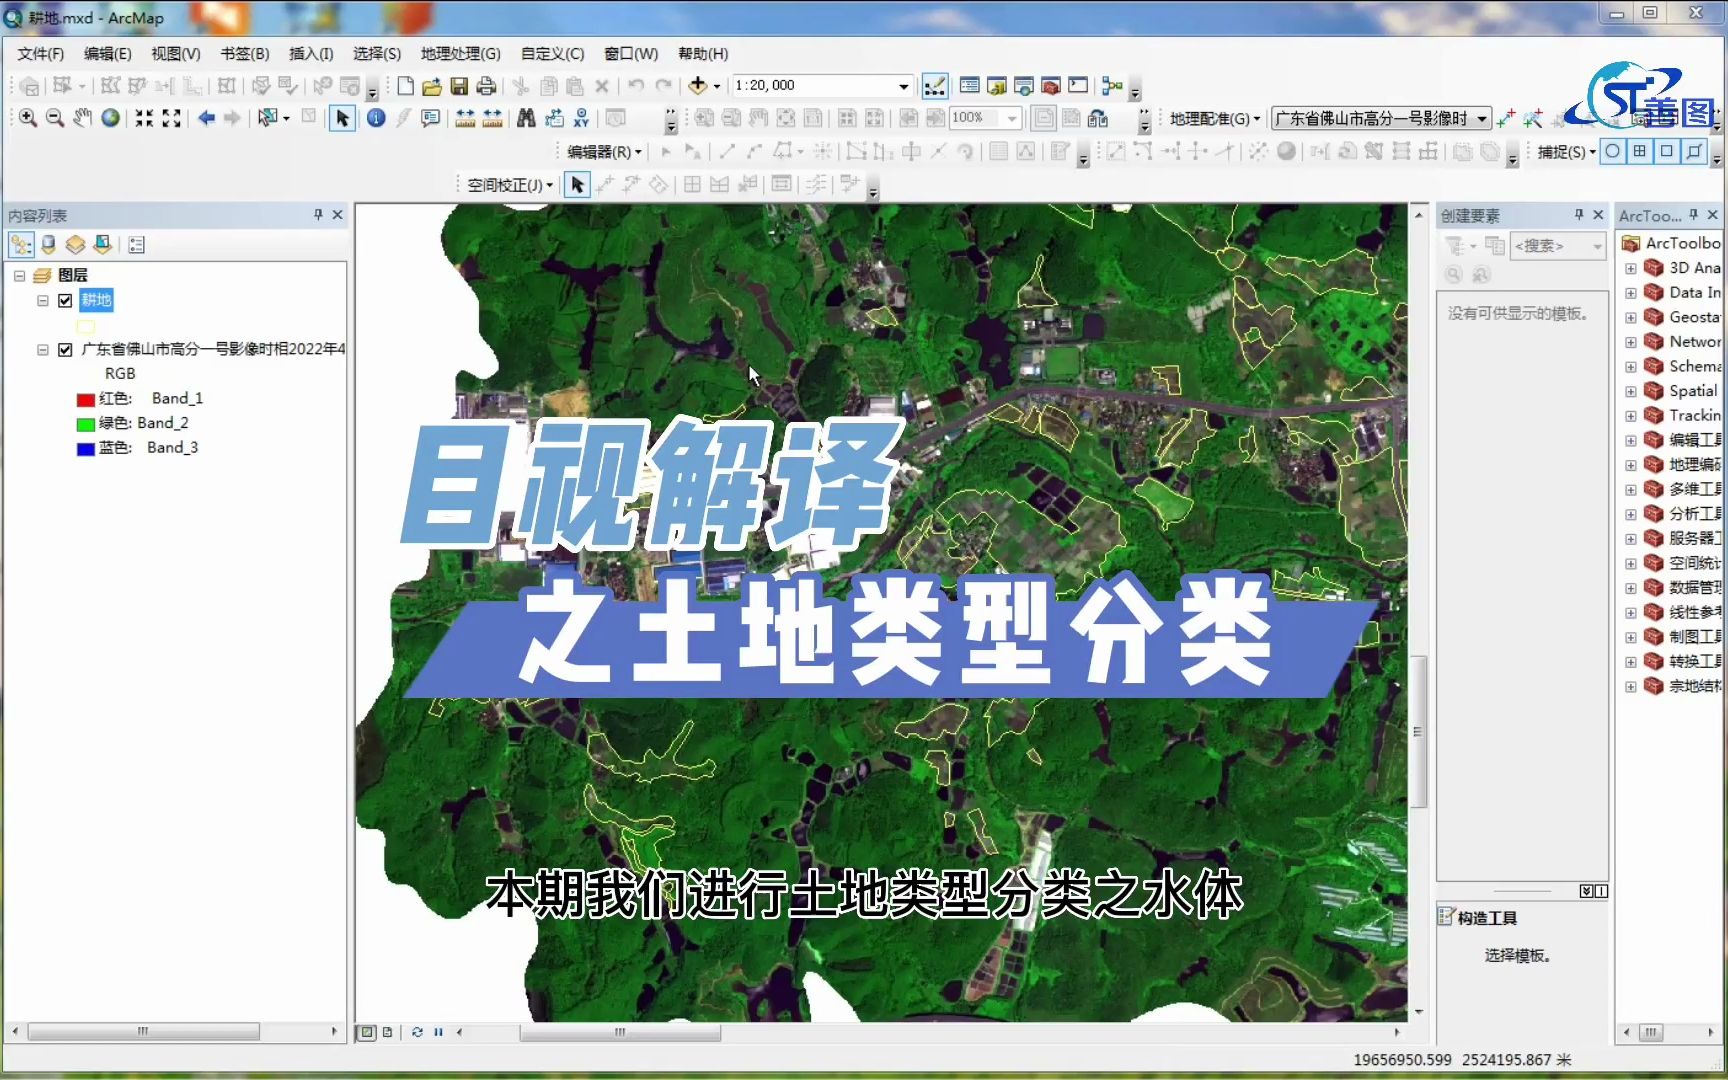The width and height of the screenshot is (1728, 1080).
Task: Click the 耕地 yellow polygon symbol
Action: [86, 326]
